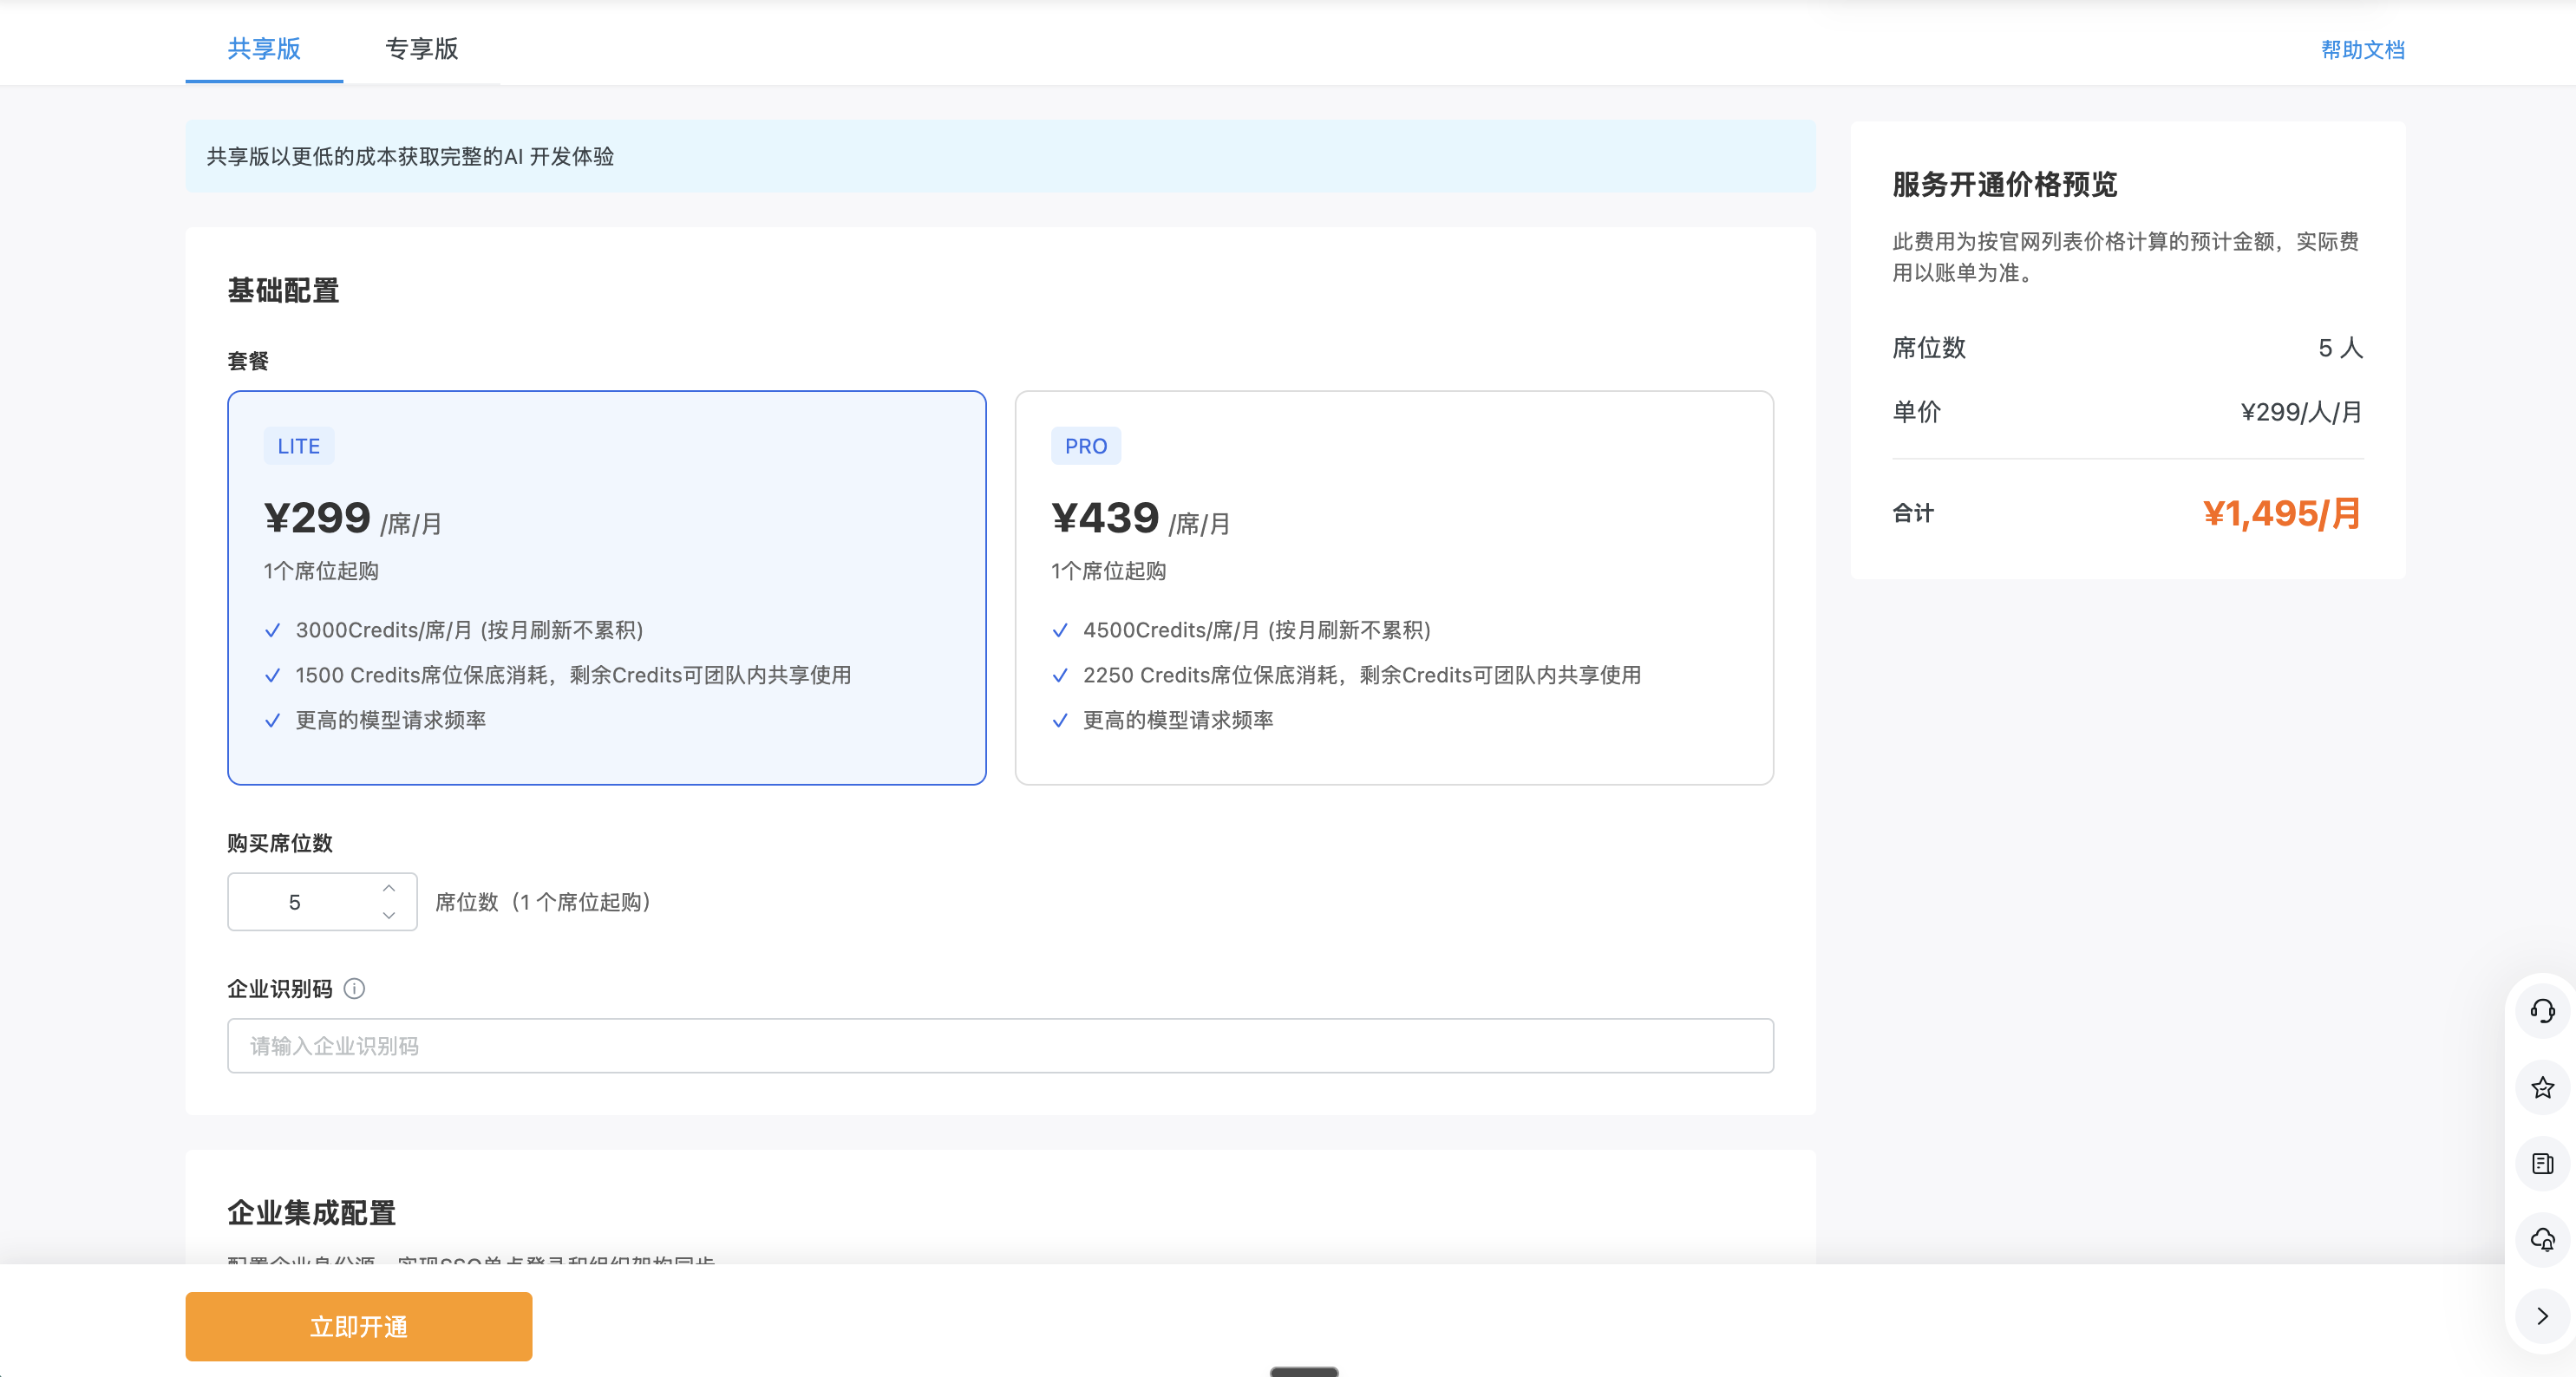The width and height of the screenshot is (2576, 1377).
Task: Open the 帮助文档 link
Action: click(x=2362, y=50)
